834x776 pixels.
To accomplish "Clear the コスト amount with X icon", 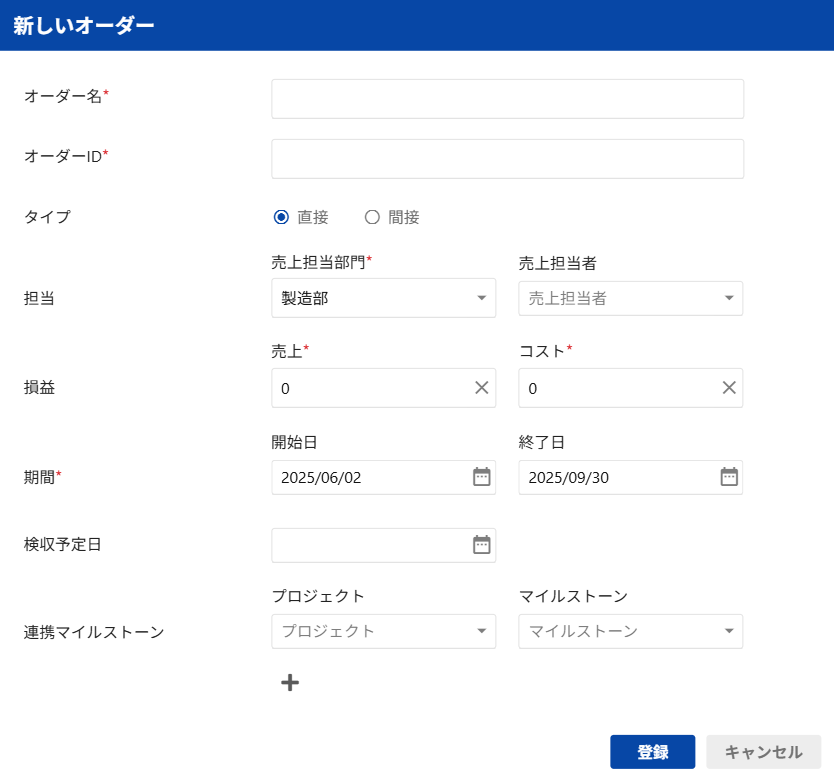I will click(x=729, y=388).
